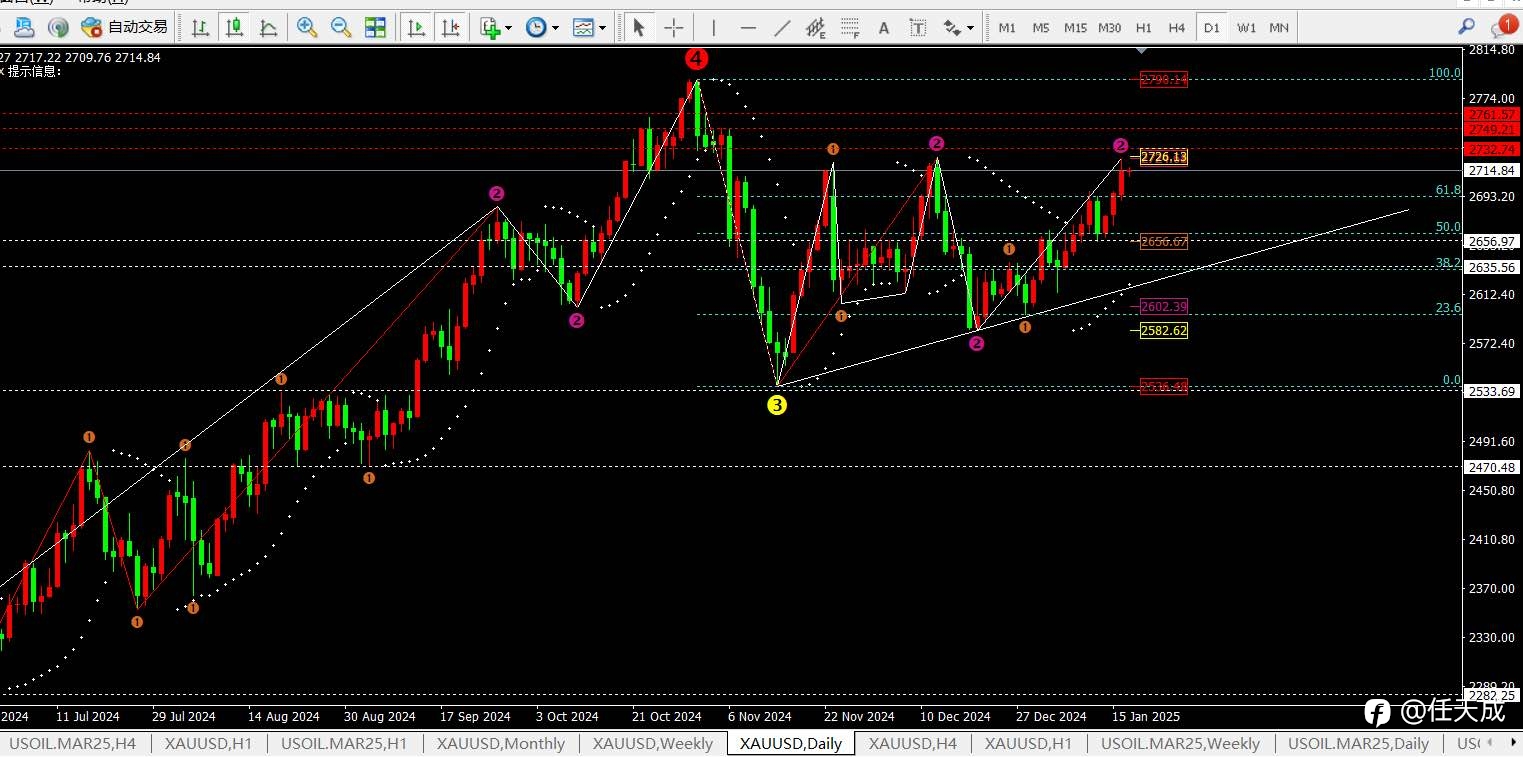Click the chart shift triangle marker
Viewport: 1523px width, 757px height.
click(1144, 50)
